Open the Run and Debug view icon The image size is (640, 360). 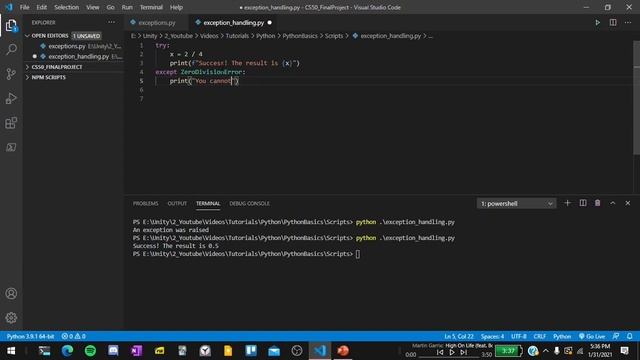point(11,98)
